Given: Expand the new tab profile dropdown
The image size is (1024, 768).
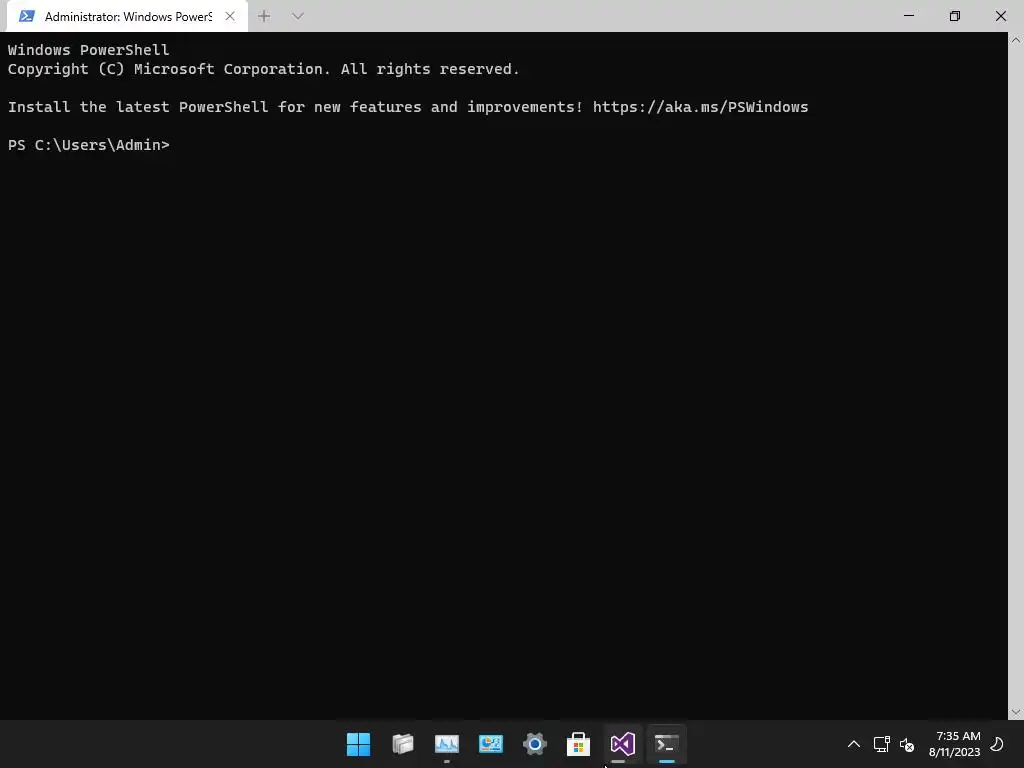Looking at the screenshot, I should point(298,16).
